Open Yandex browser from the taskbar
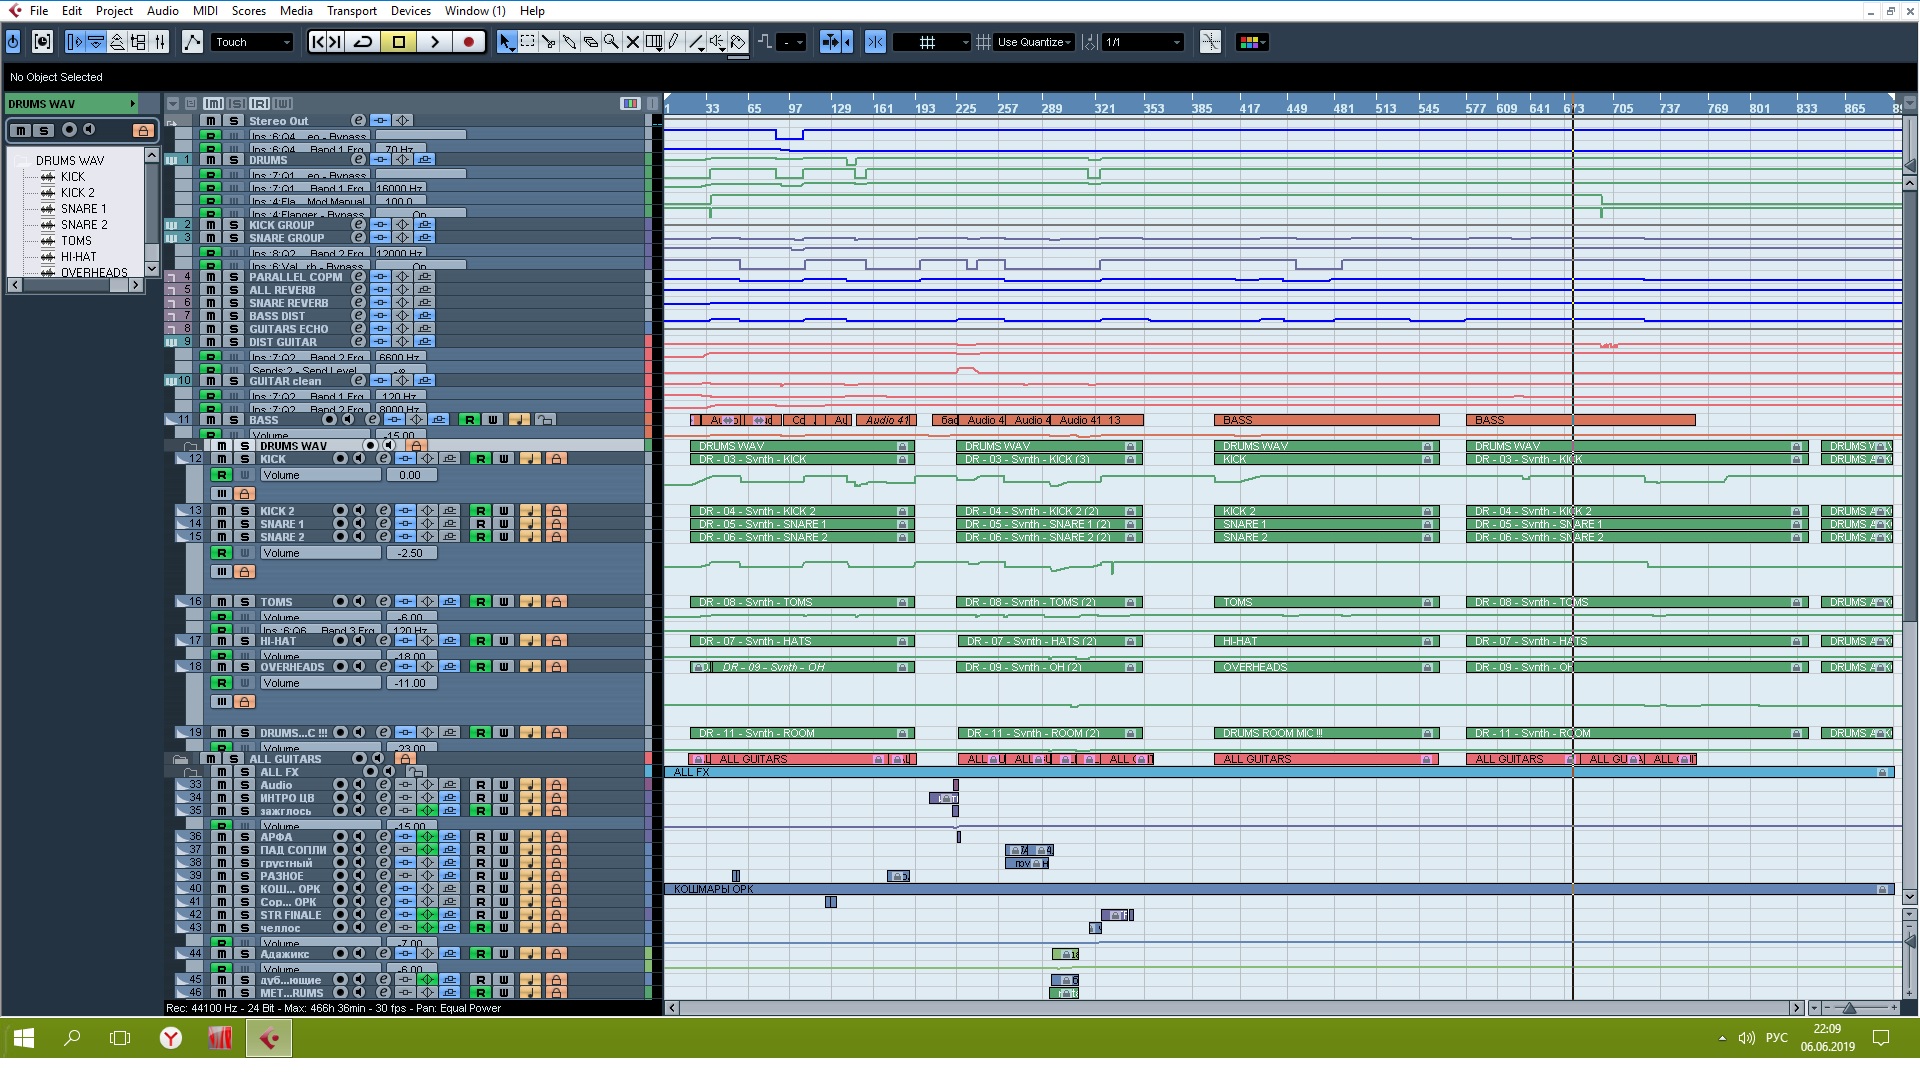 (x=171, y=1039)
